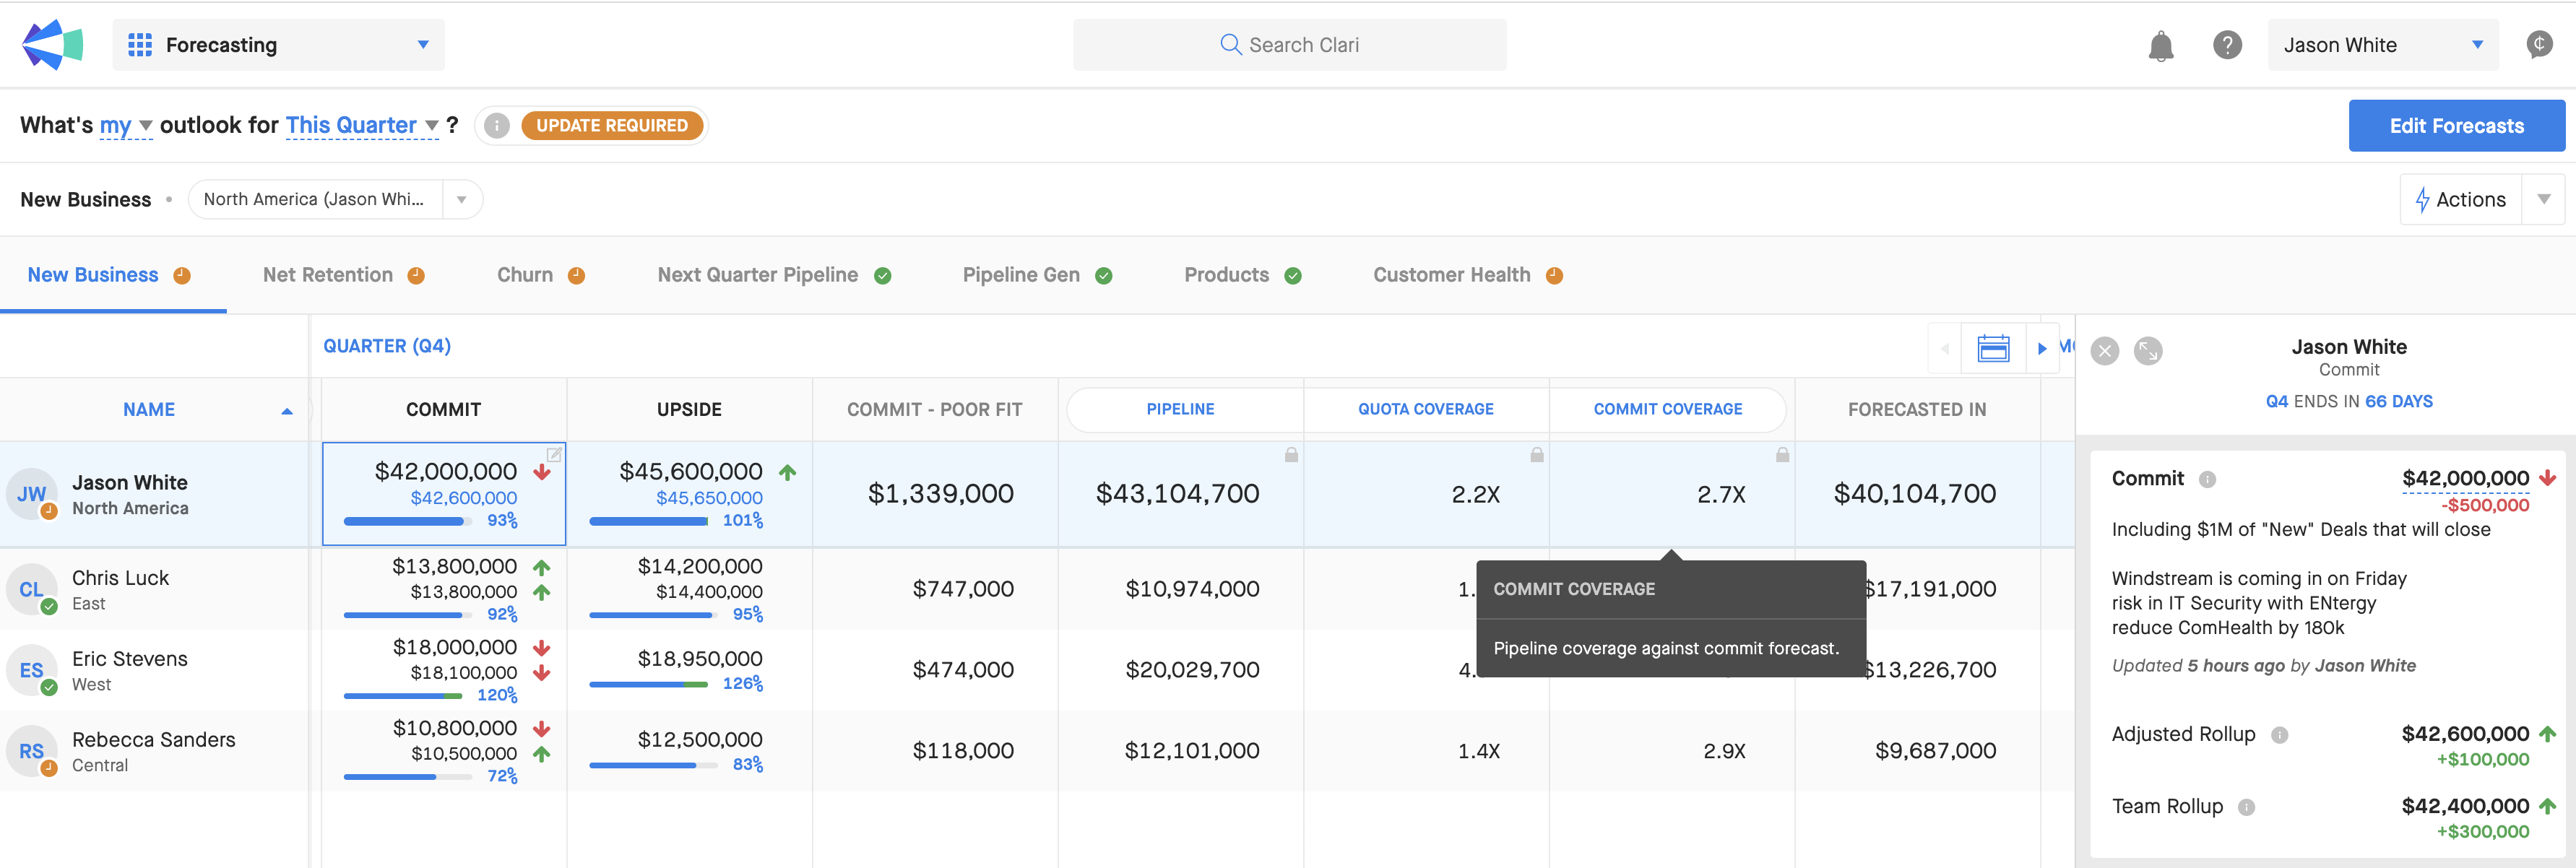Open the calendar period picker icon
The image size is (2576, 868).
tap(1993, 348)
